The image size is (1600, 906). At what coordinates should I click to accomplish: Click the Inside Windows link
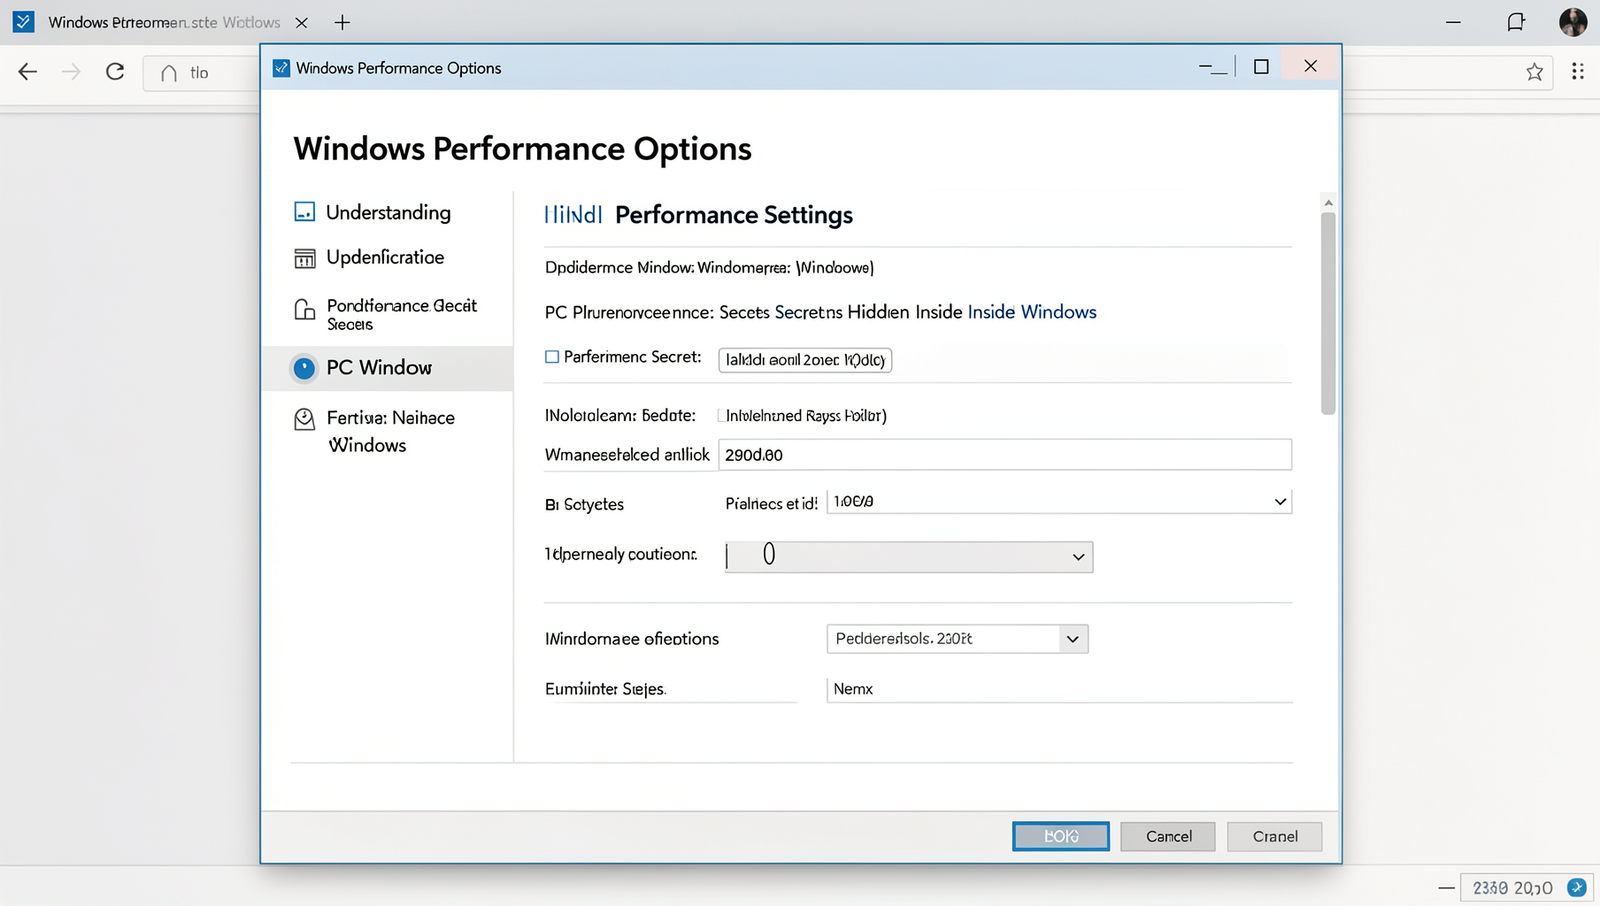pos(1032,312)
